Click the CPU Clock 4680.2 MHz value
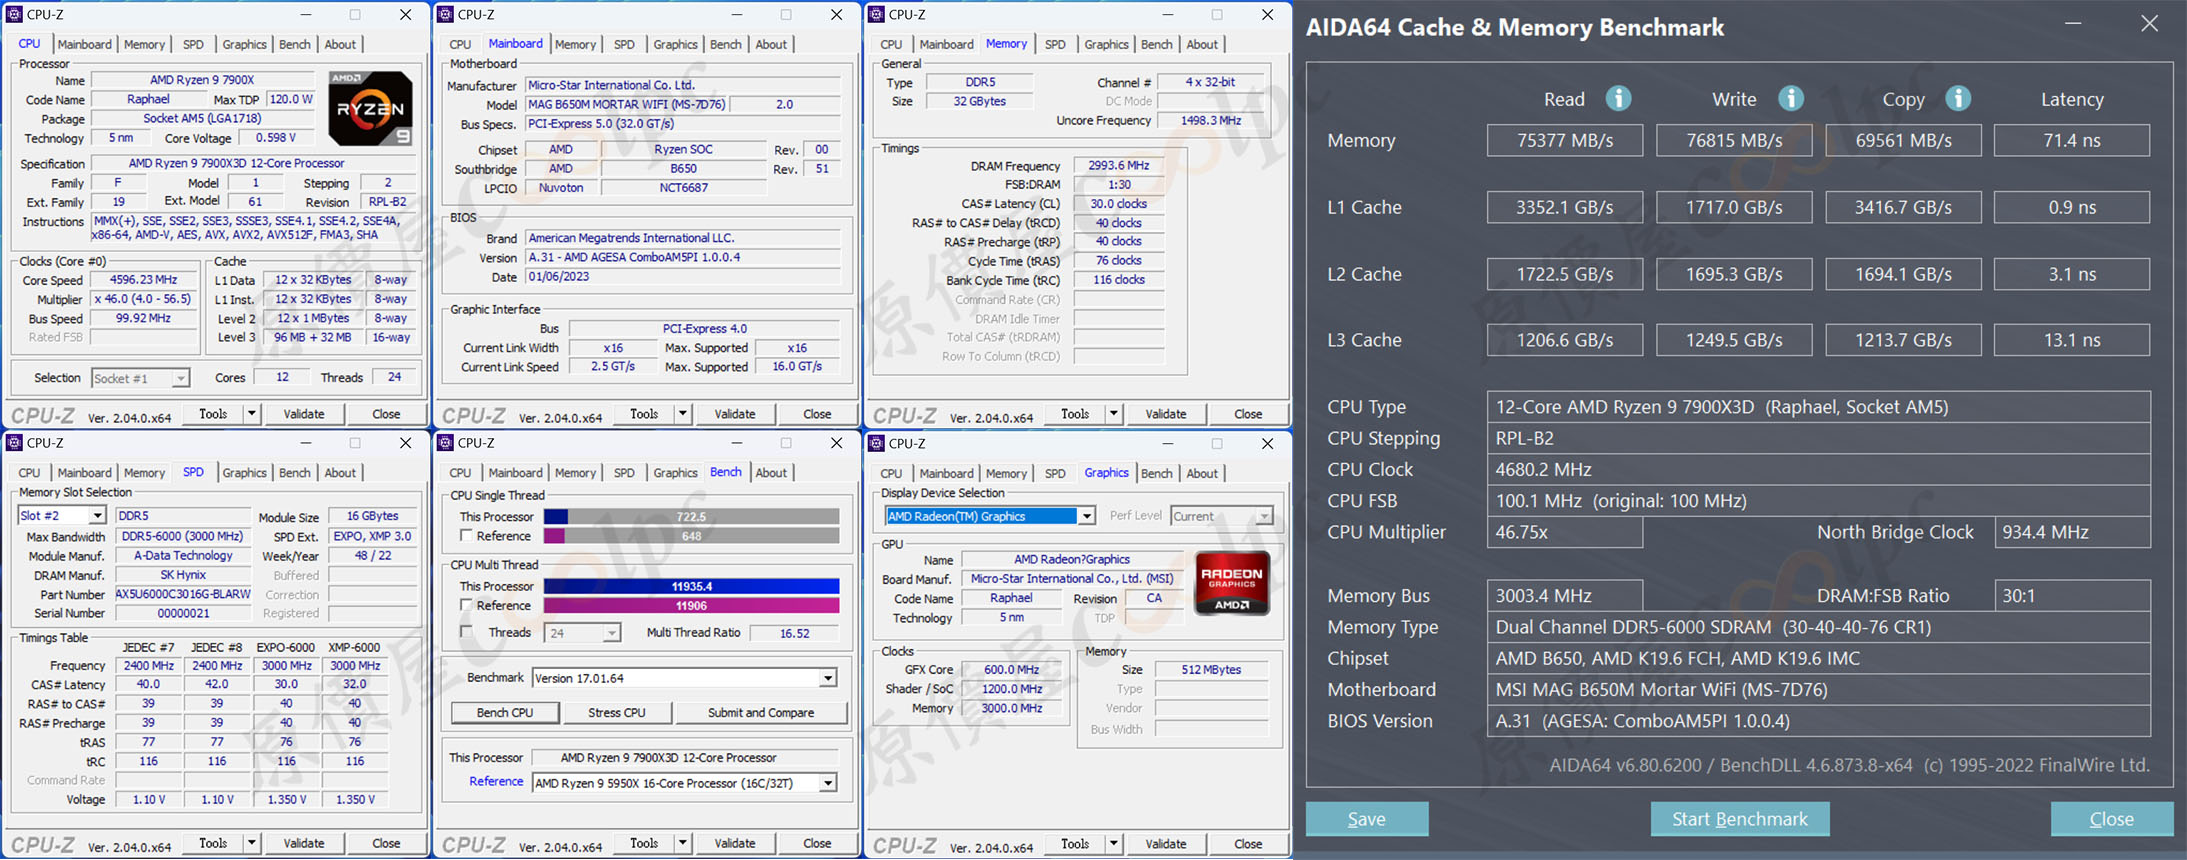 click(x=1818, y=469)
